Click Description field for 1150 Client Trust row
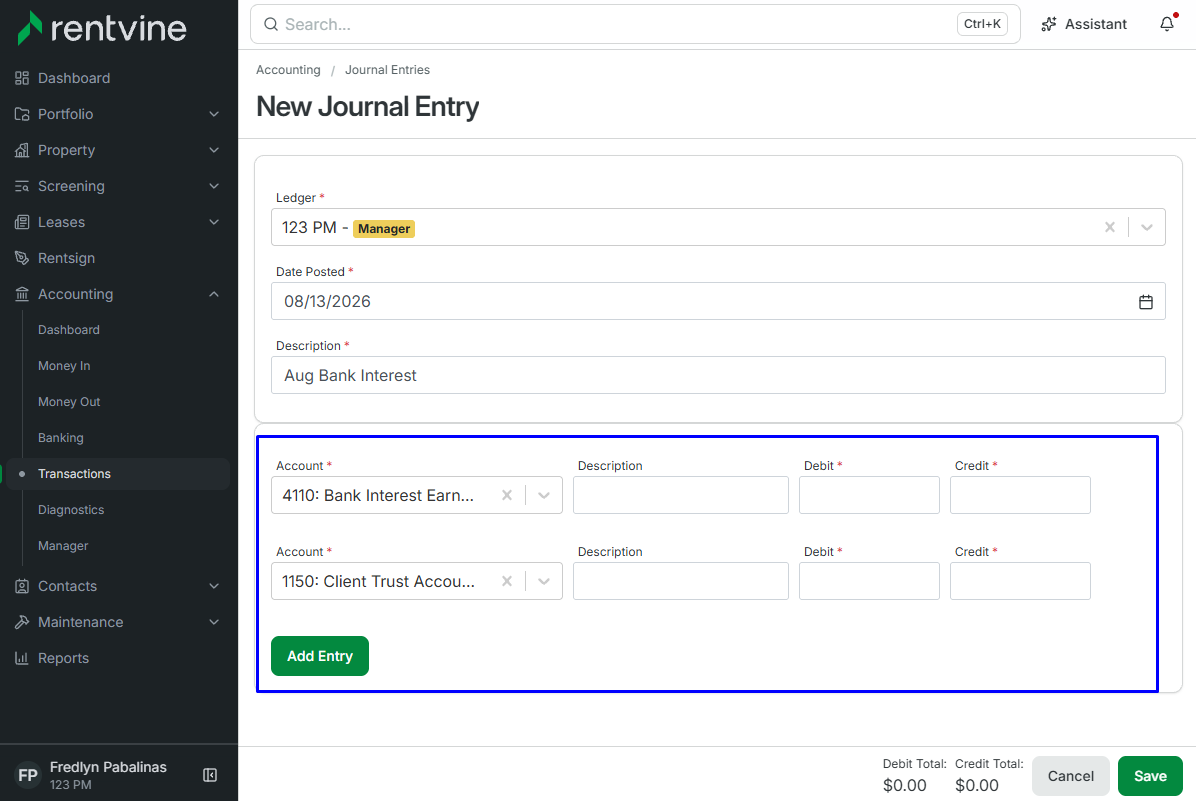The width and height of the screenshot is (1196, 801). click(680, 581)
